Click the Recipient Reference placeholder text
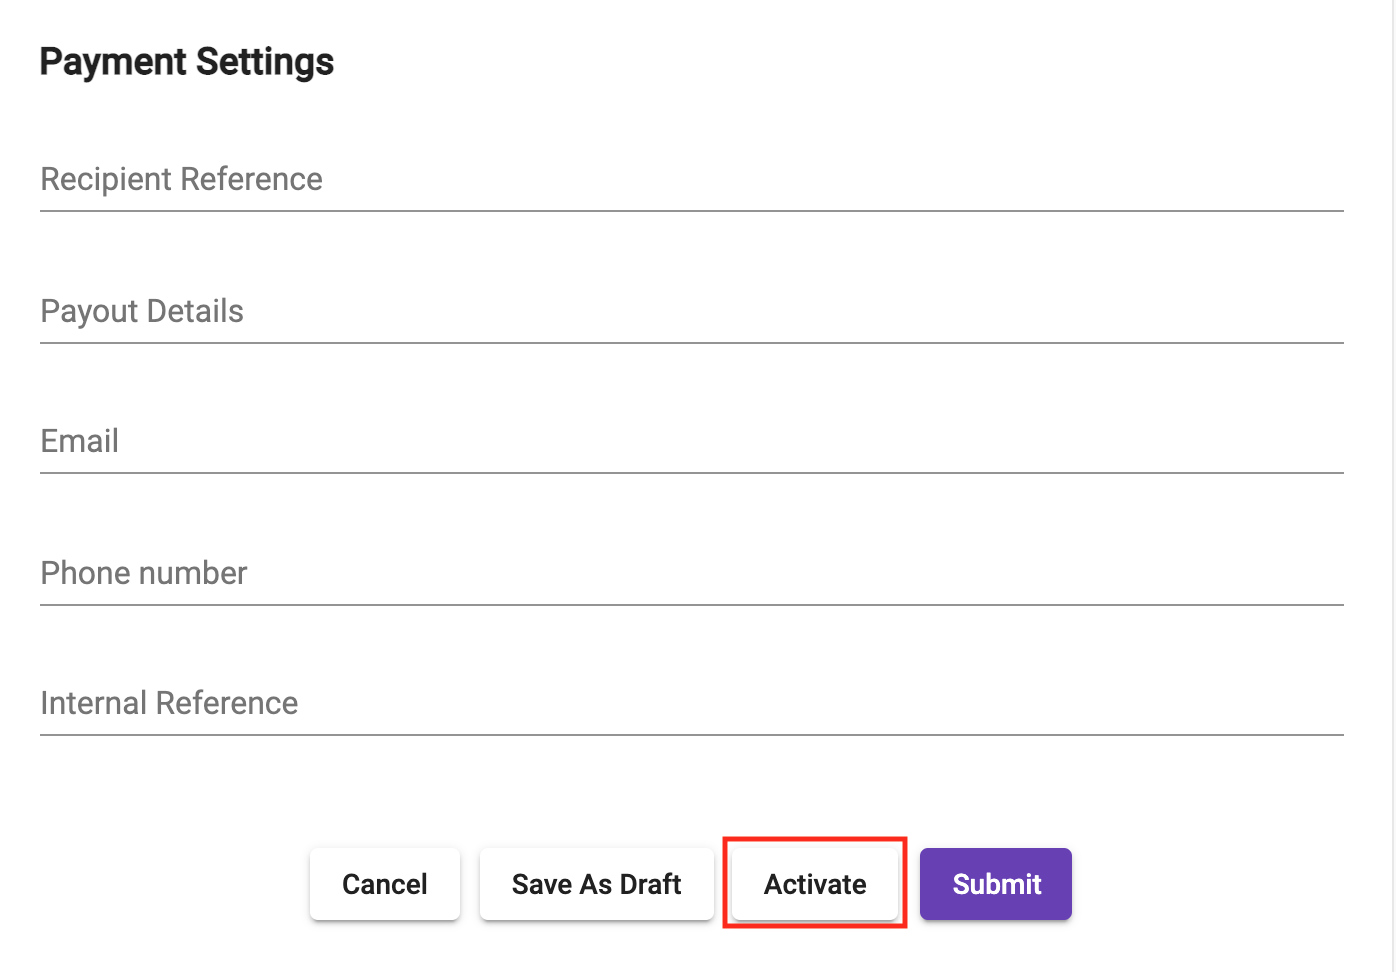 181,180
